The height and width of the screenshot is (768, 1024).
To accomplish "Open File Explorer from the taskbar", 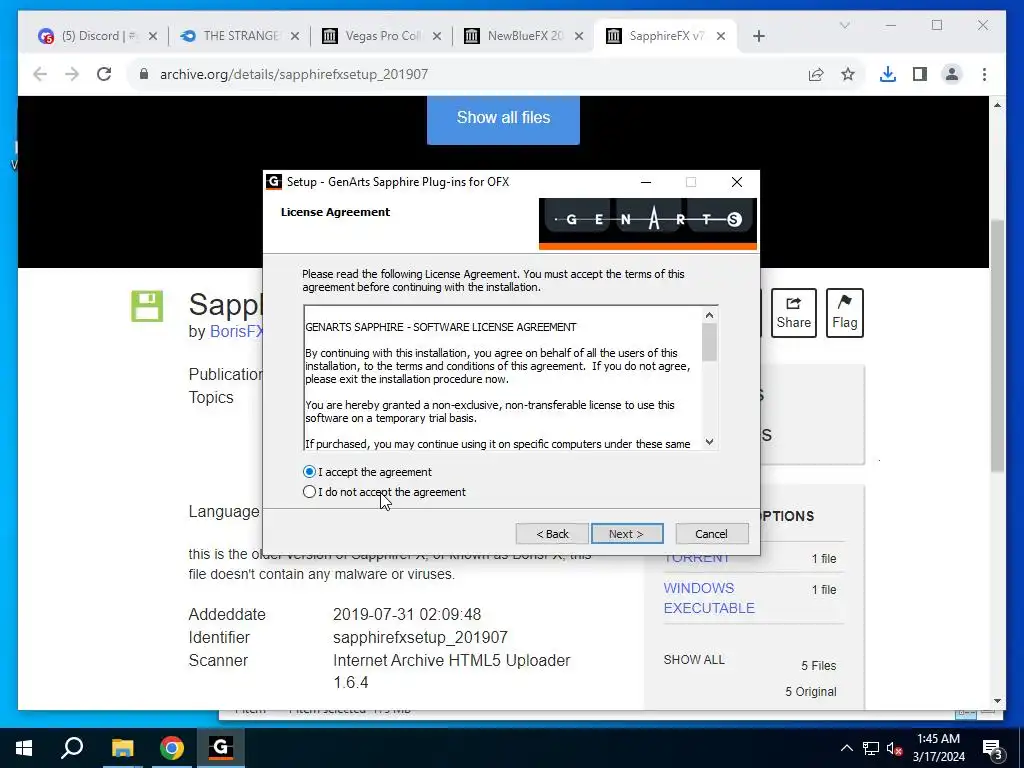I will (122, 748).
